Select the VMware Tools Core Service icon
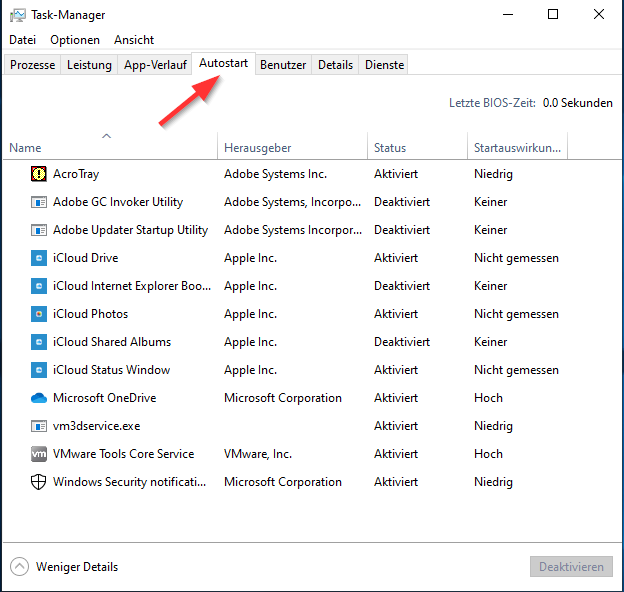This screenshot has height=592, width=624. tap(39, 454)
